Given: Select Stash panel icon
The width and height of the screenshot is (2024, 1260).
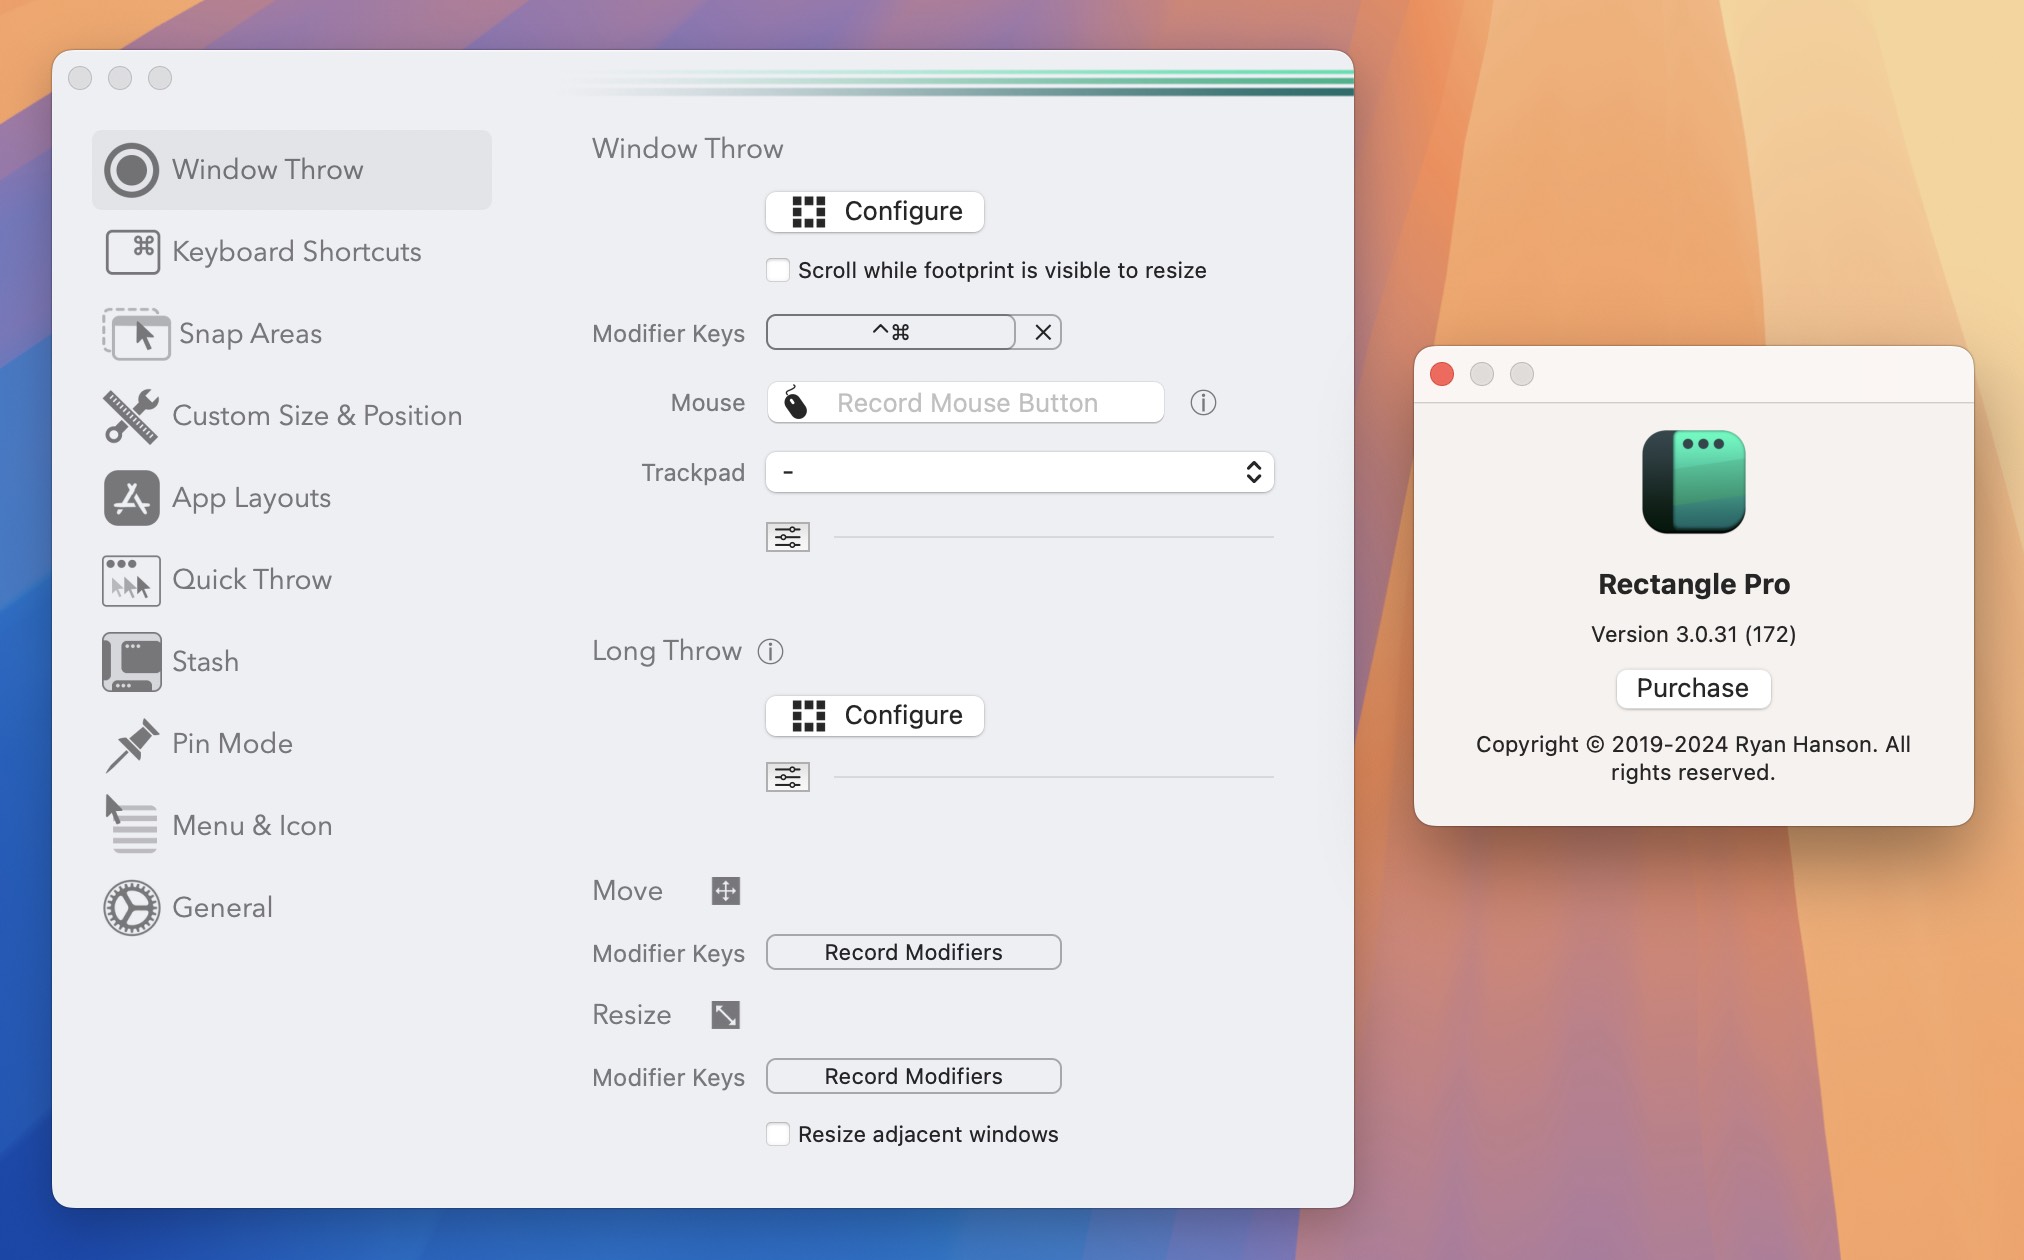Looking at the screenshot, I should pyautogui.click(x=131, y=662).
